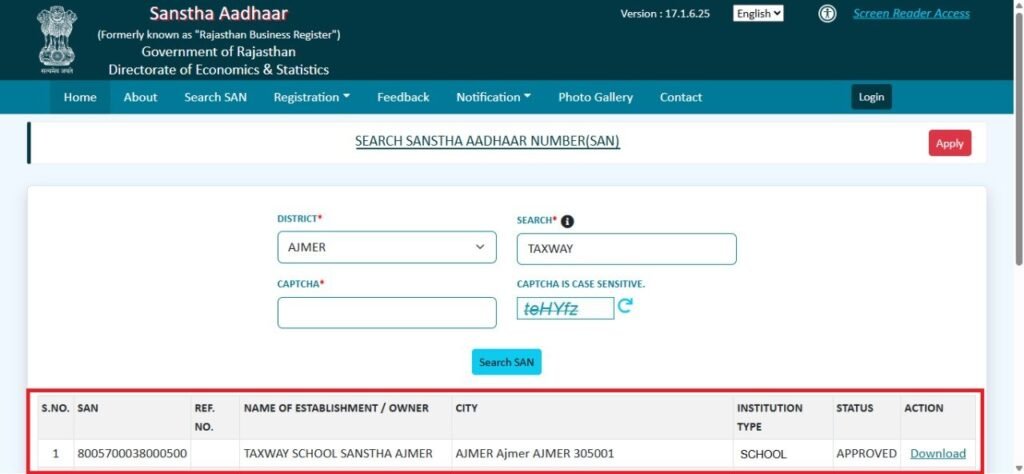Click the STATUS column header
Screen dimensions: 1024x474
coord(854,408)
